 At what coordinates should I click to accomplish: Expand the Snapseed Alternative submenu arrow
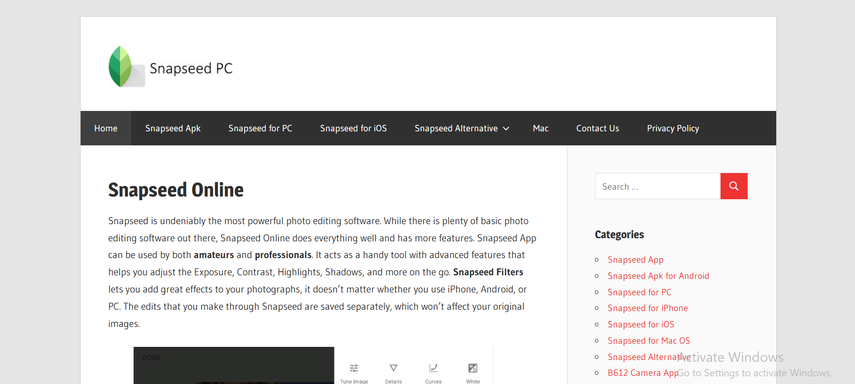point(506,129)
